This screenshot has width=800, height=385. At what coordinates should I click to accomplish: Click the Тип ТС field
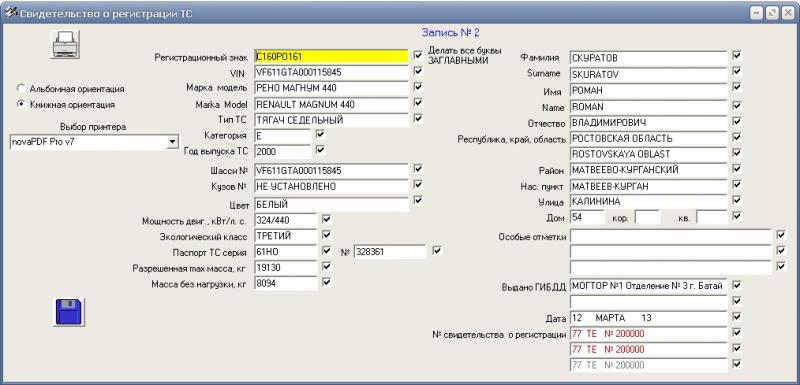click(332, 120)
